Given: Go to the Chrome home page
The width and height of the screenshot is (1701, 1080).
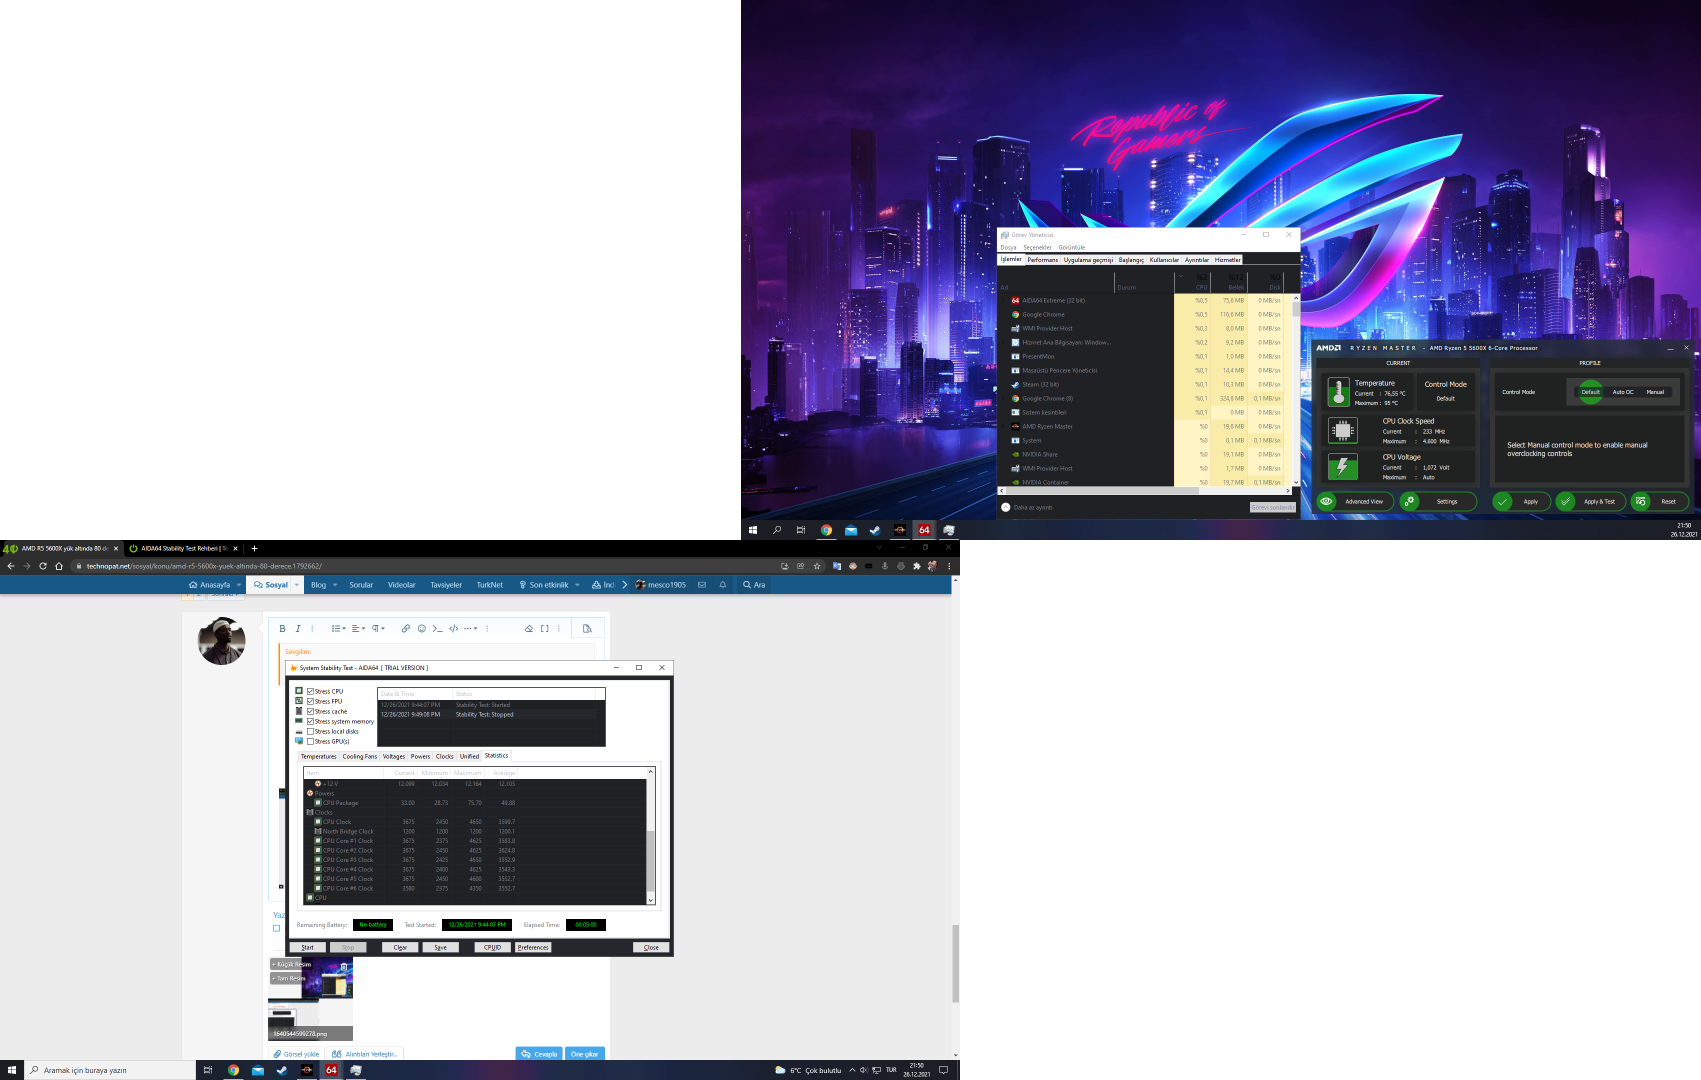Looking at the screenshot, I should 59,566.
